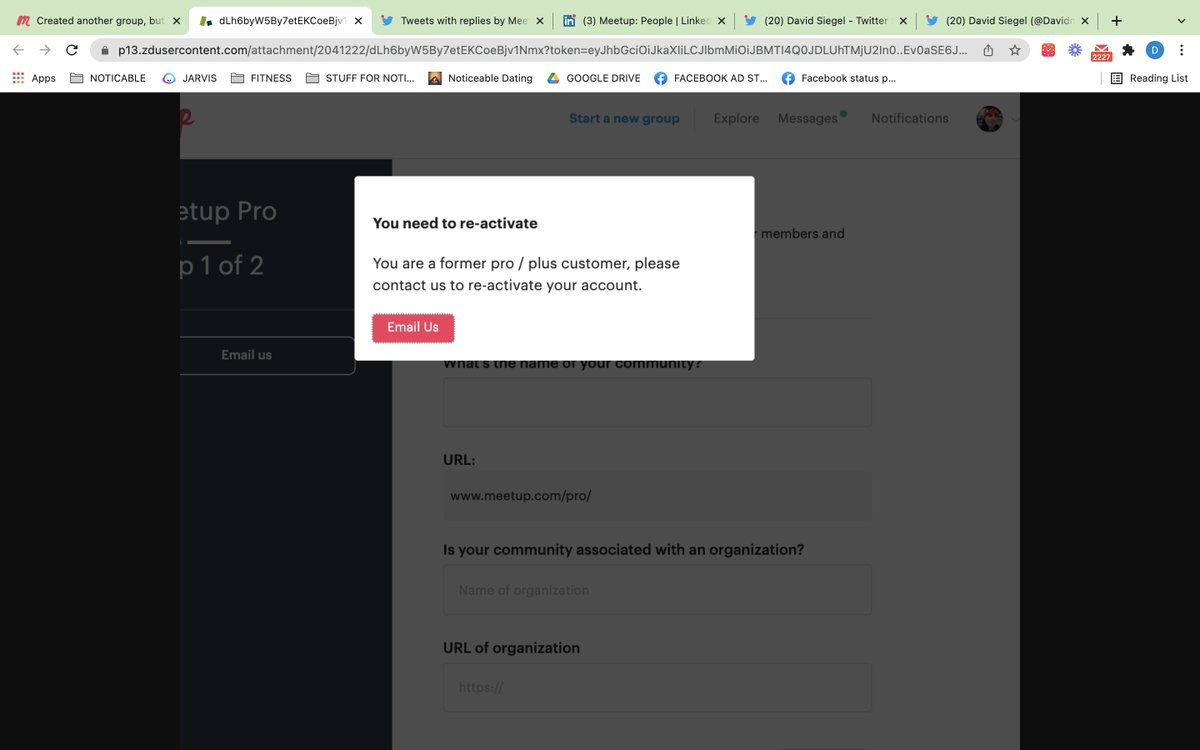
Task: Click the www.meetup.com/pro/ URL field
Action: [x=657, y=495]
